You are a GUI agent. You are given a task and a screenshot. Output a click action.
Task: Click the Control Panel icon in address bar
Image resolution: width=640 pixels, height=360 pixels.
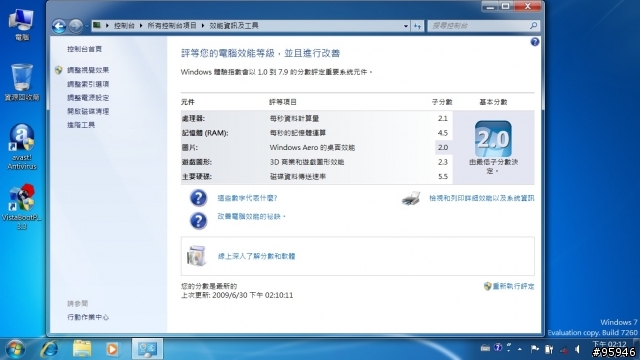(x=97, y=25)
